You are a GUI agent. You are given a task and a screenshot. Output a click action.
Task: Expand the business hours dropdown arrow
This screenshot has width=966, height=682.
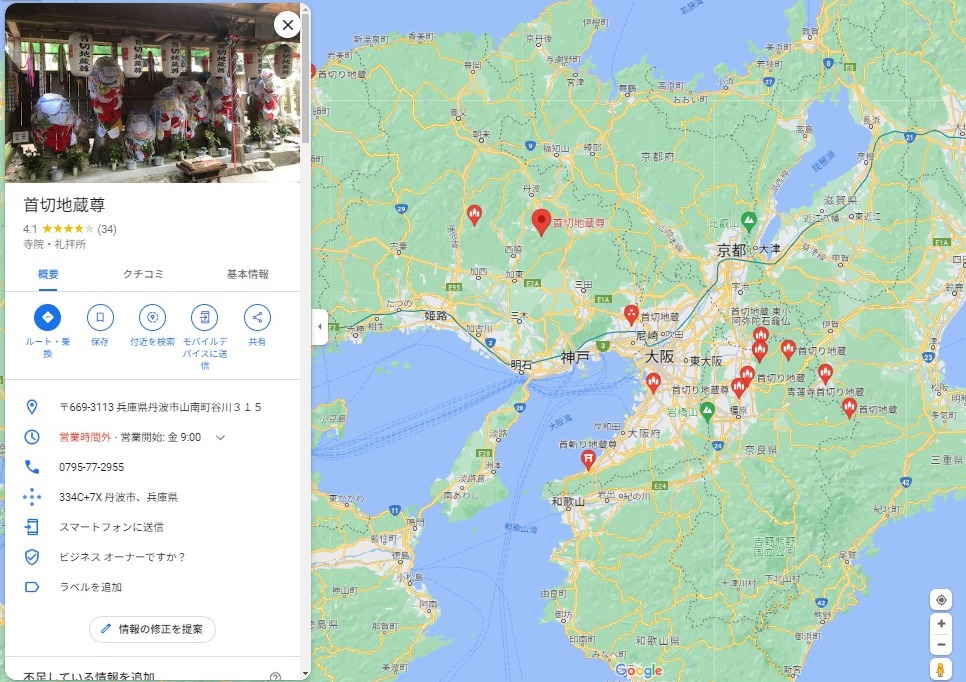point(221,437)
